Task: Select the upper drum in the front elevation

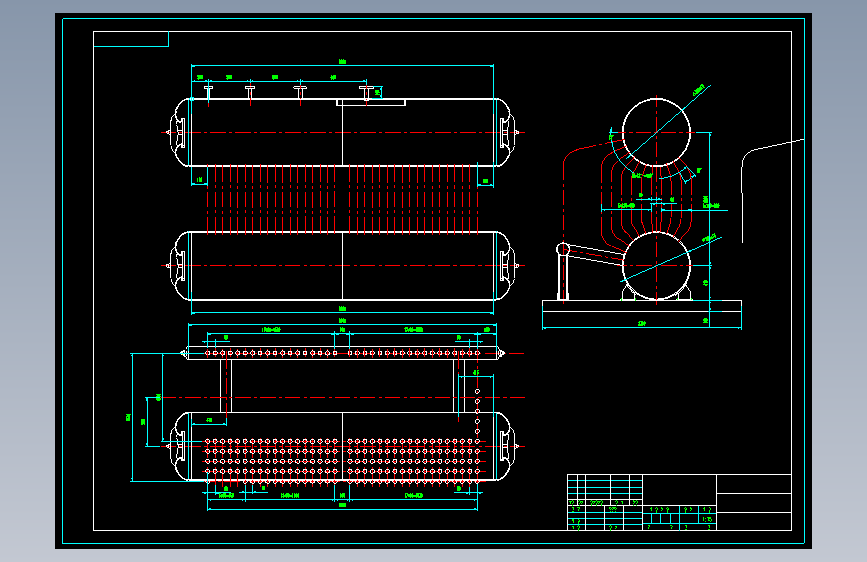Action: click(342, 133)
